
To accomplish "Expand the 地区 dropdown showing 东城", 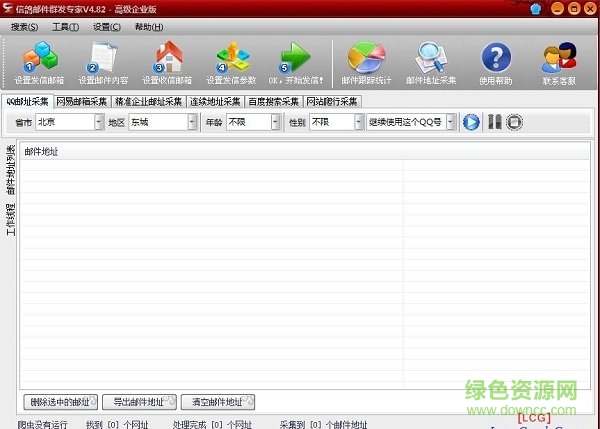I will pos(192,122).
